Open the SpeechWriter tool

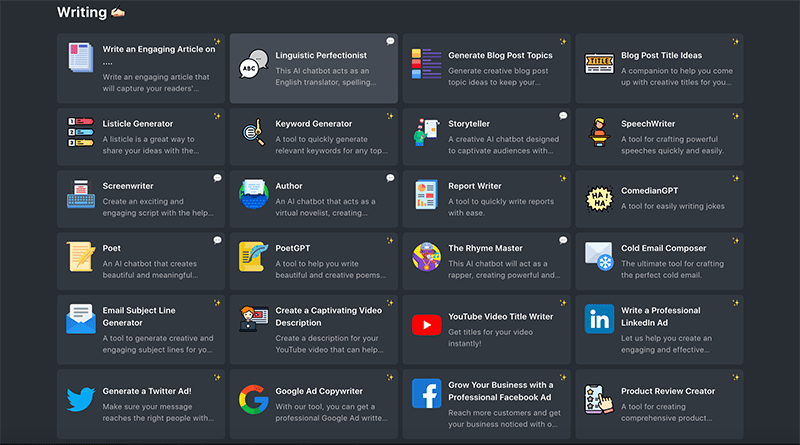coord(659,137)
